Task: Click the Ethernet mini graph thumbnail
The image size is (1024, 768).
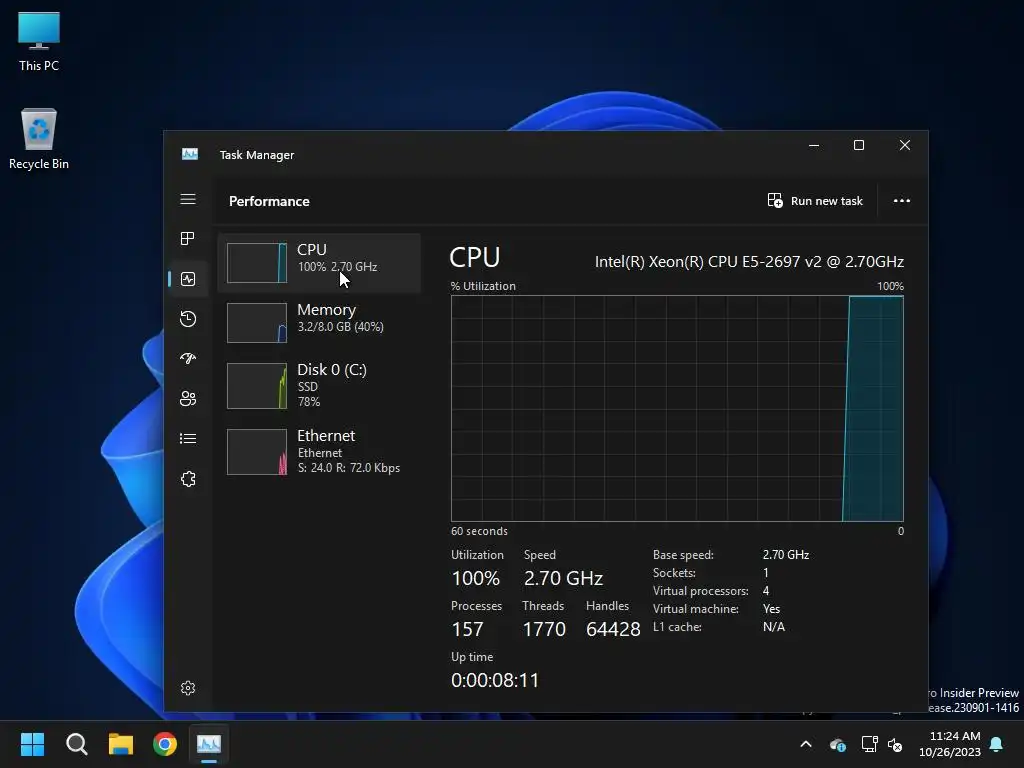Action: [257, 452]
